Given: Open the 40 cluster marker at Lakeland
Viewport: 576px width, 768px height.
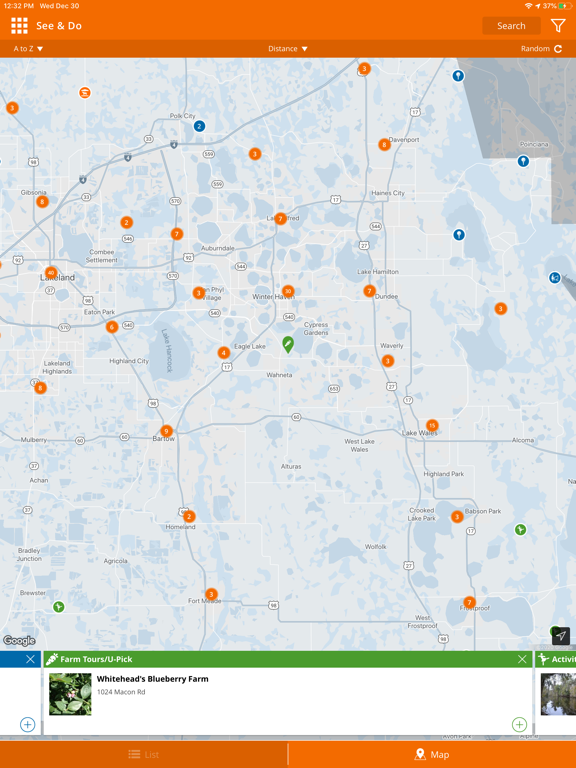Looking at the screenshot, I should (51, 273).
